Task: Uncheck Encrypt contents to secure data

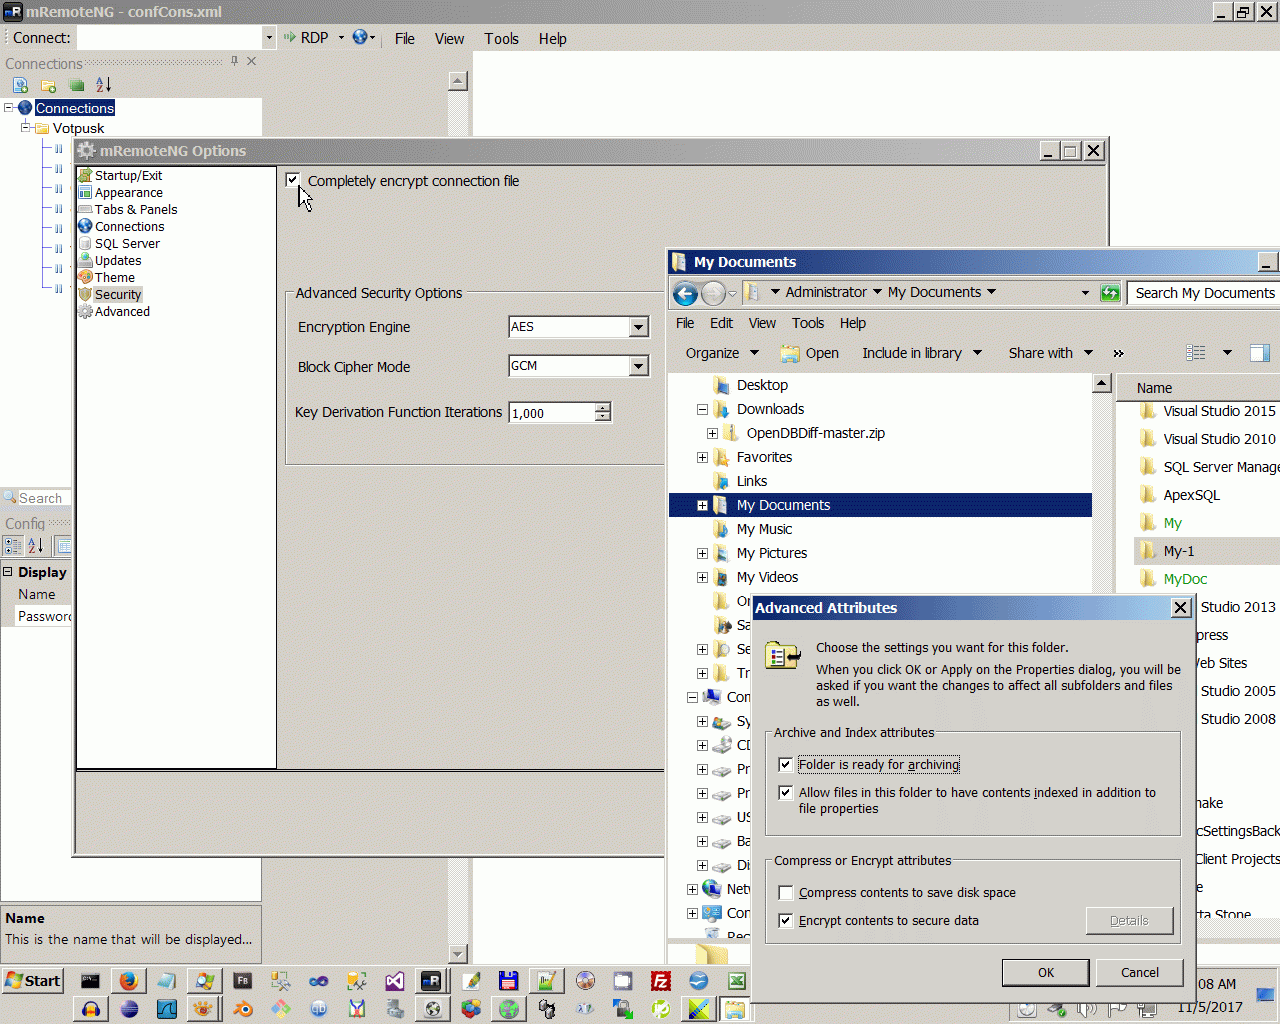Action: tap(786, 921)
